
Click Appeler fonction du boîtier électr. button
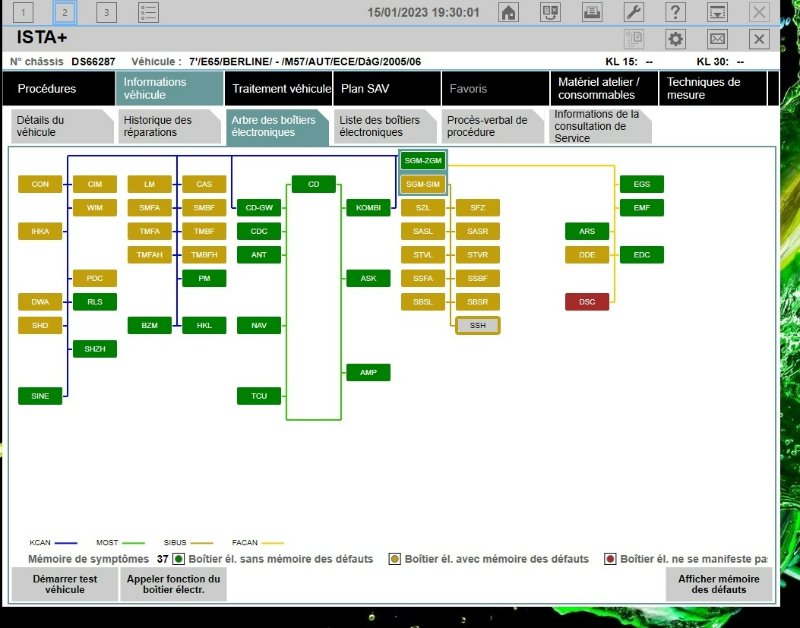(173, 584)
